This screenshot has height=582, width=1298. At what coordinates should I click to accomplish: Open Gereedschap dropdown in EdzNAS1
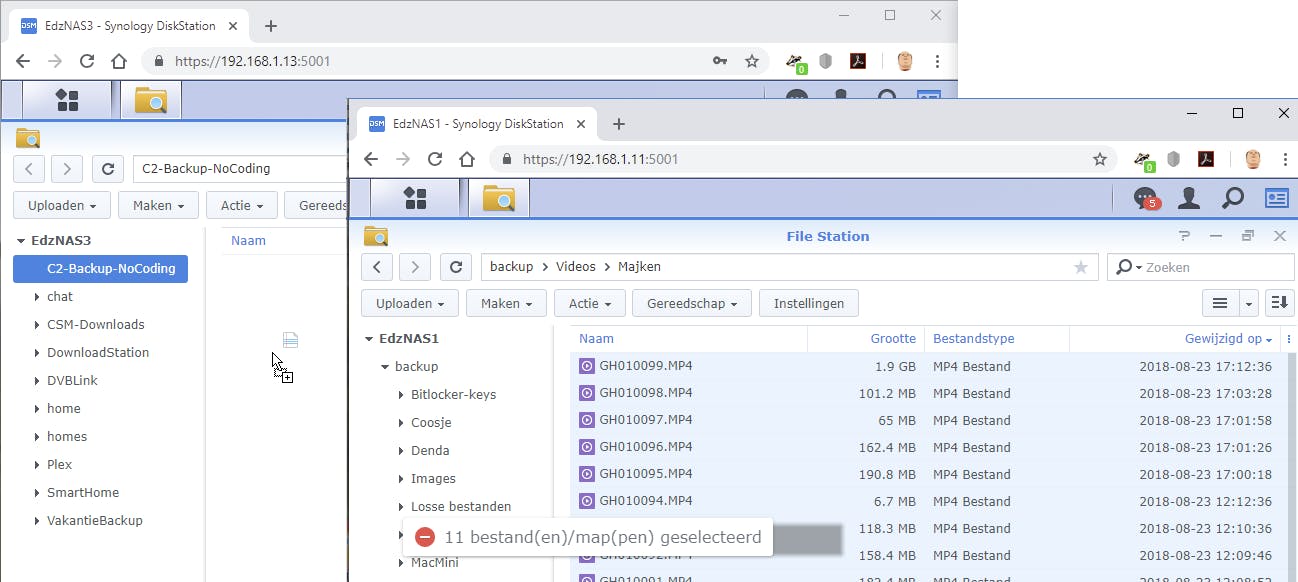(x=692, y=303)
